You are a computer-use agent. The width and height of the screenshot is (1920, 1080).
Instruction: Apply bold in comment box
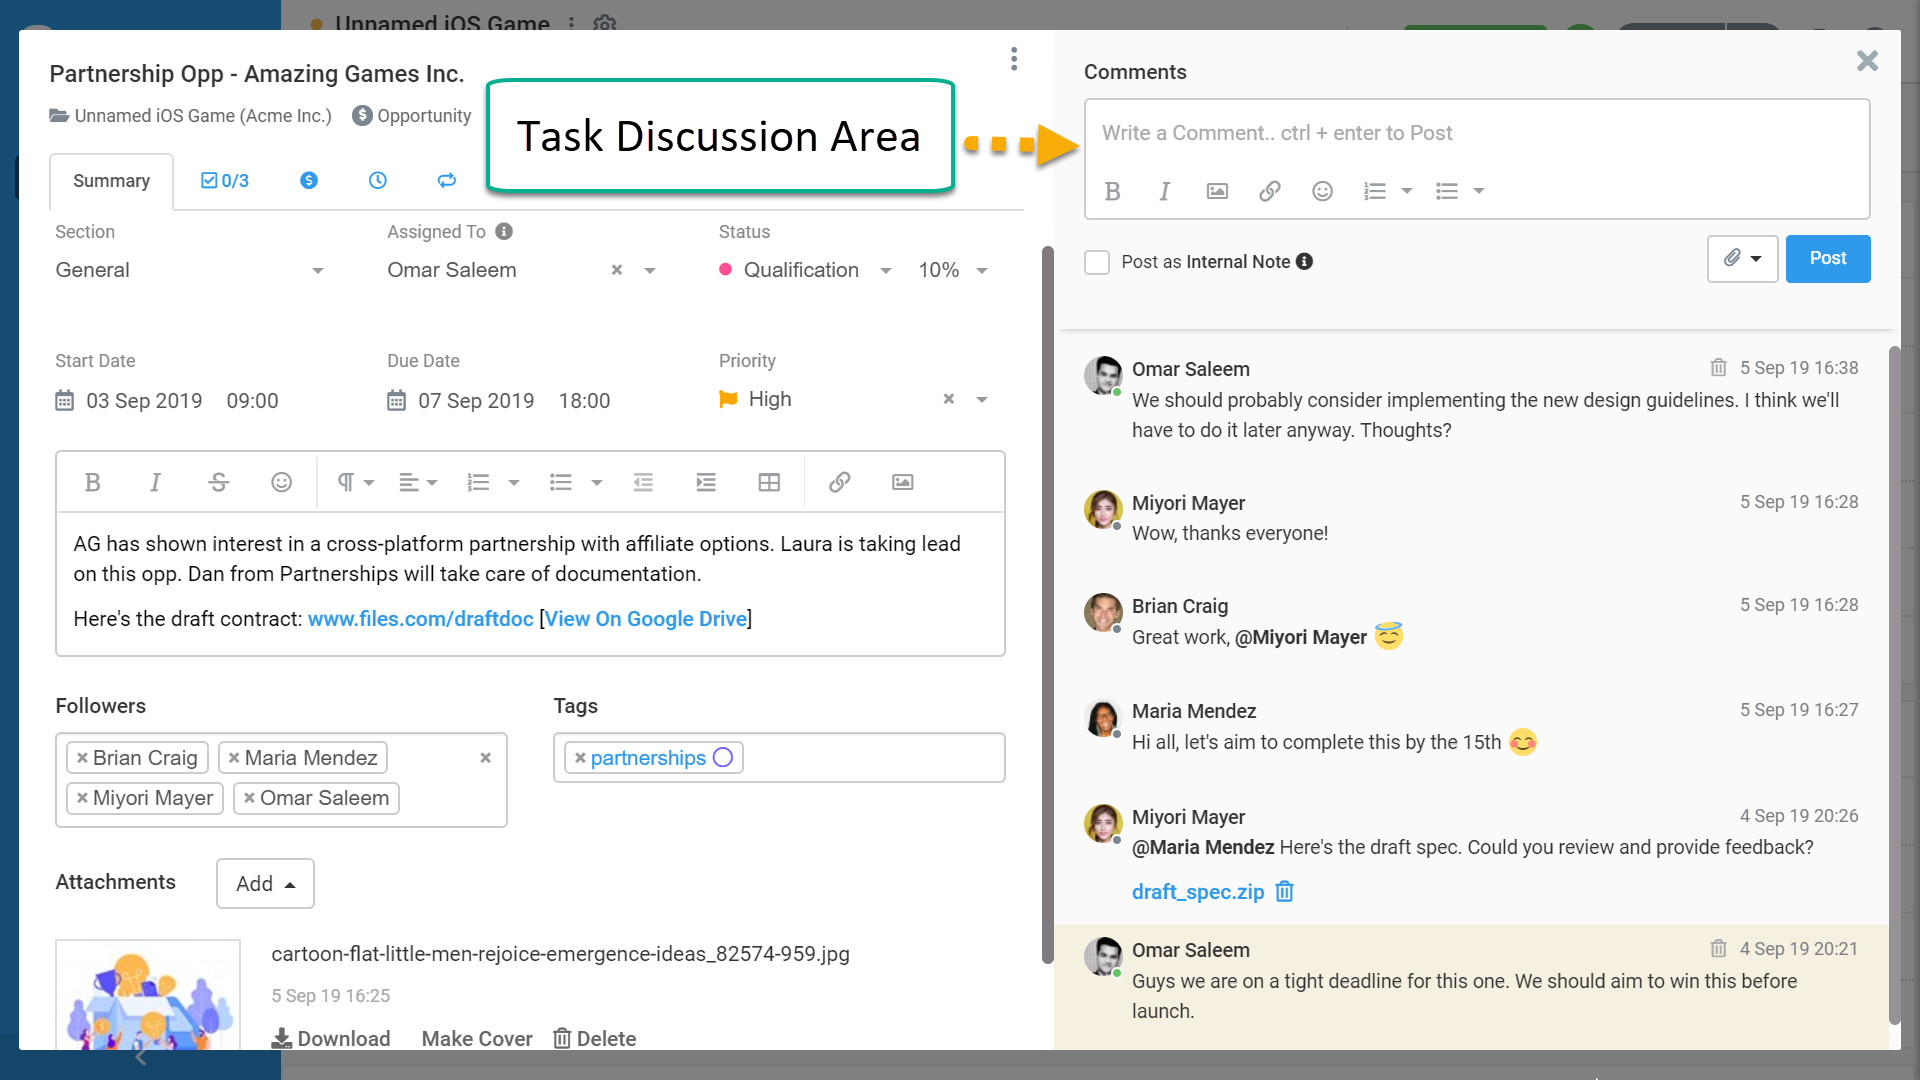tap(1112, 191)
